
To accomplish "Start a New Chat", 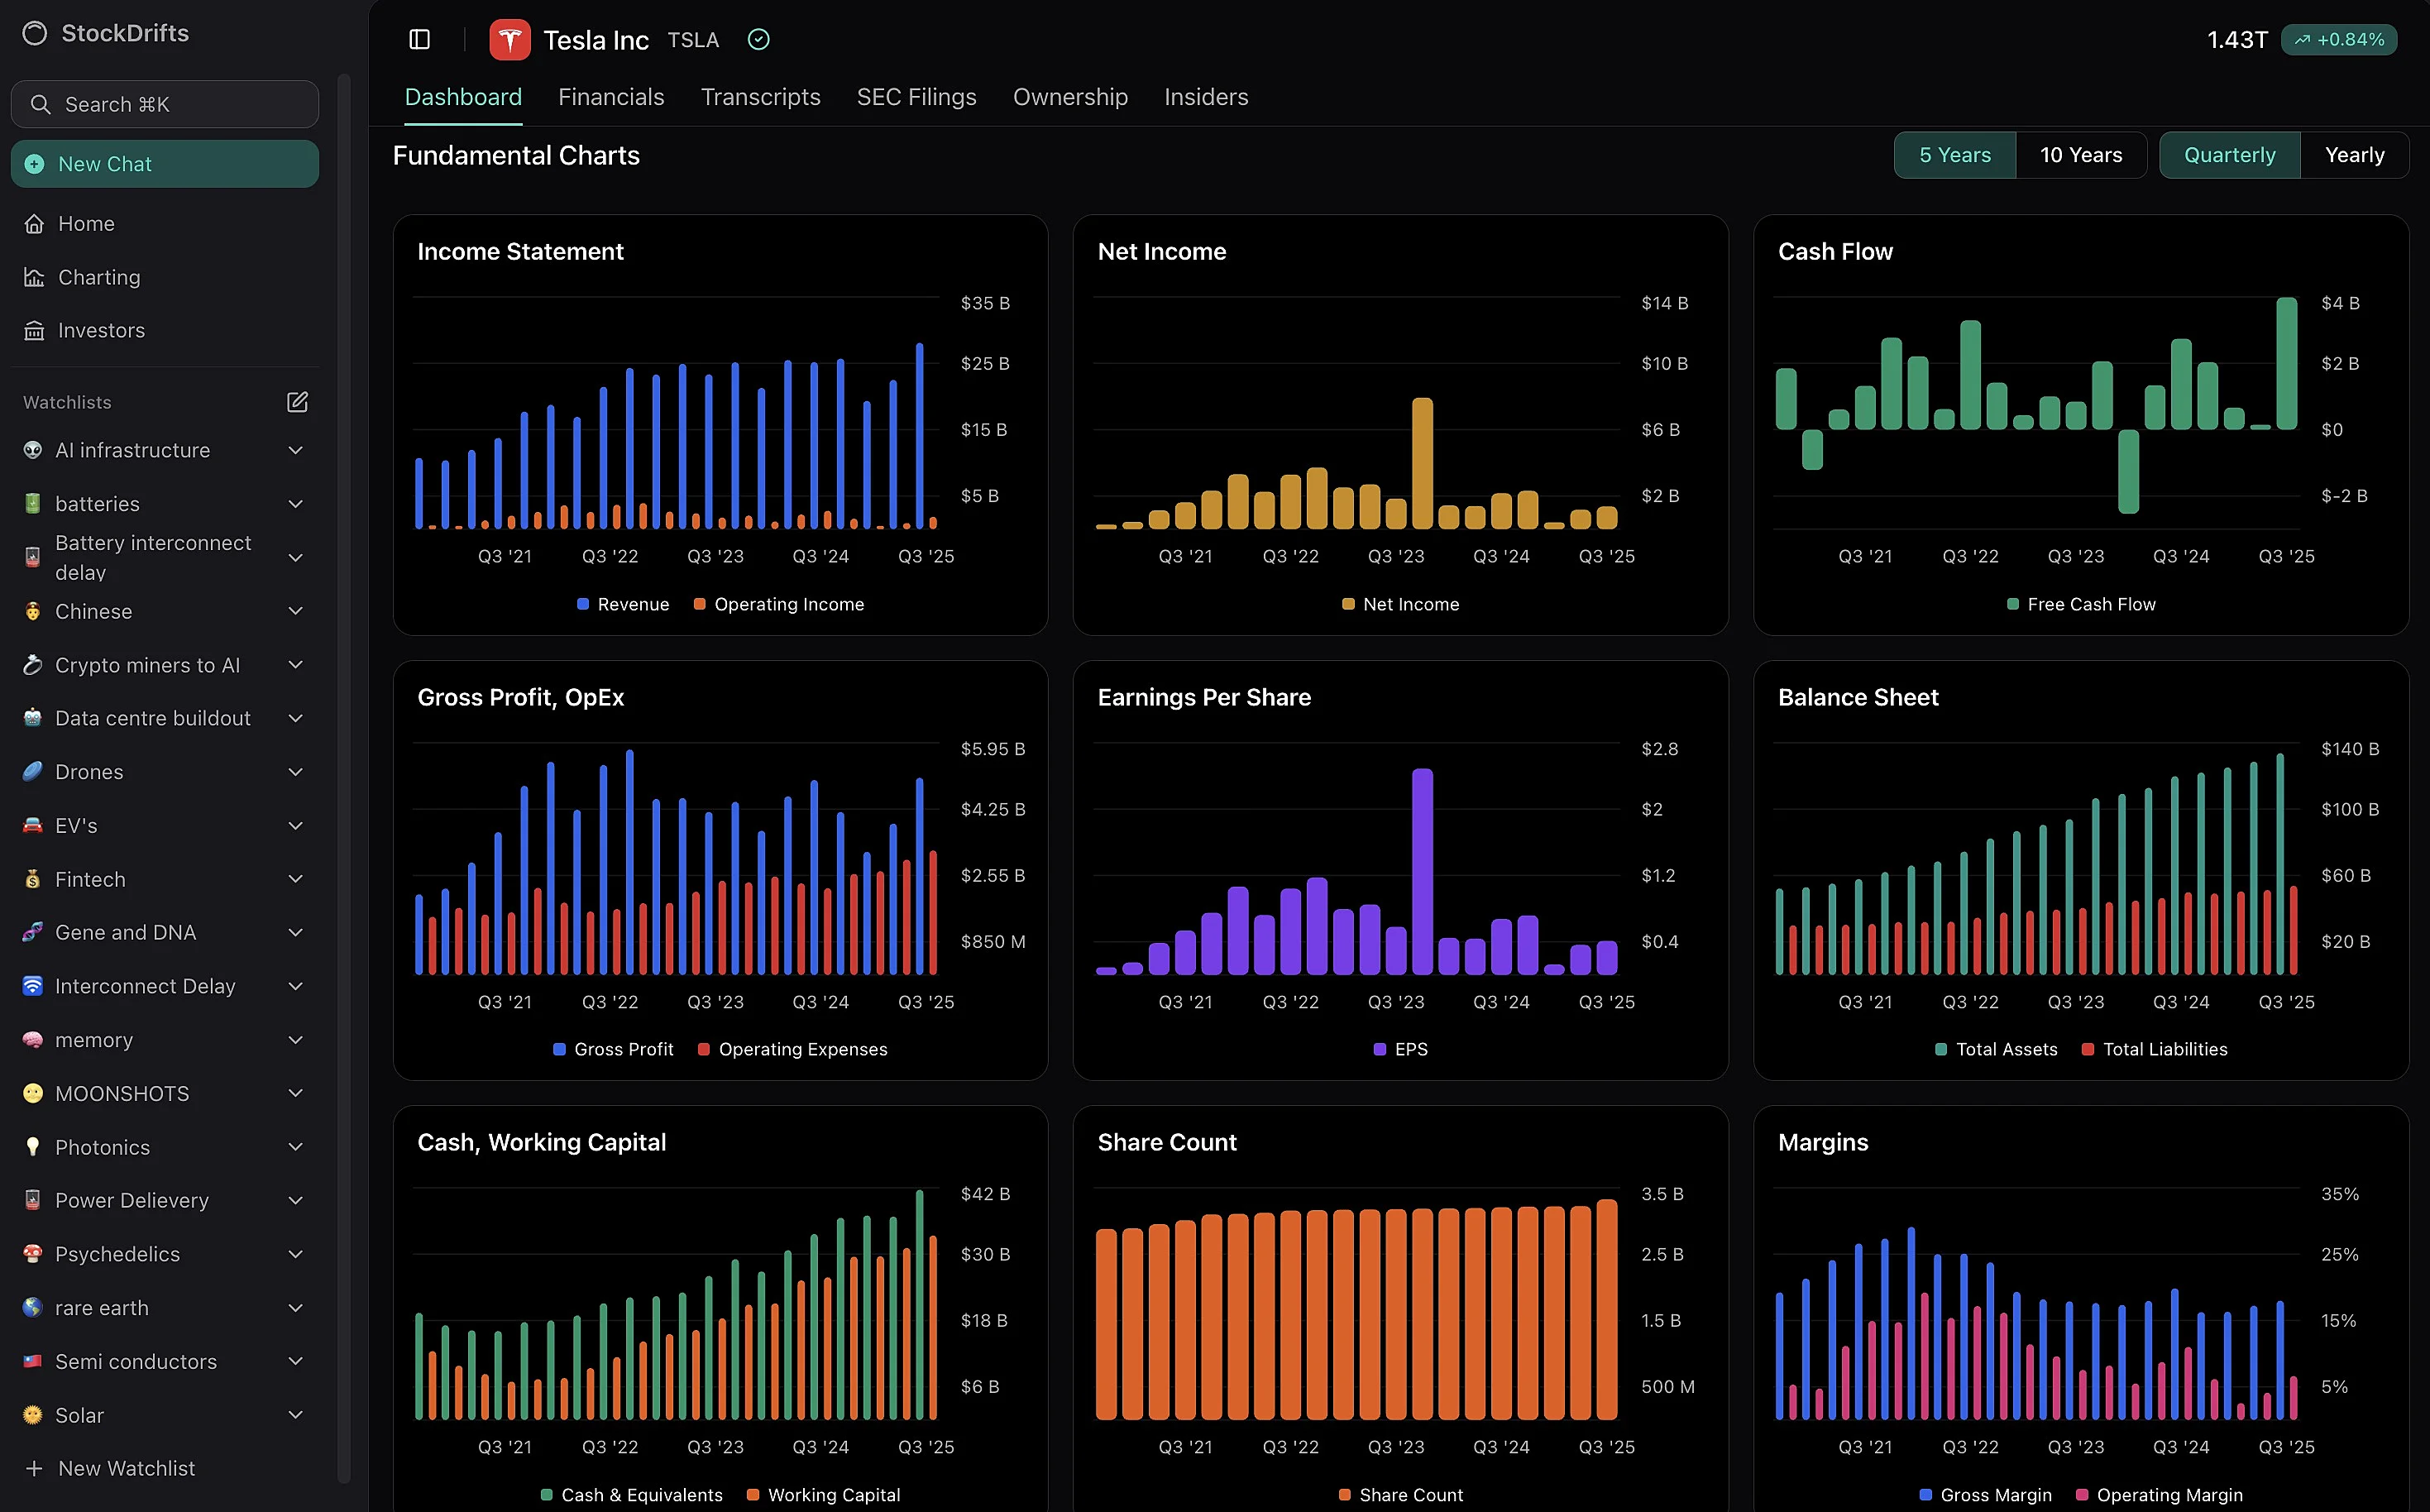I will pos(165,164).
